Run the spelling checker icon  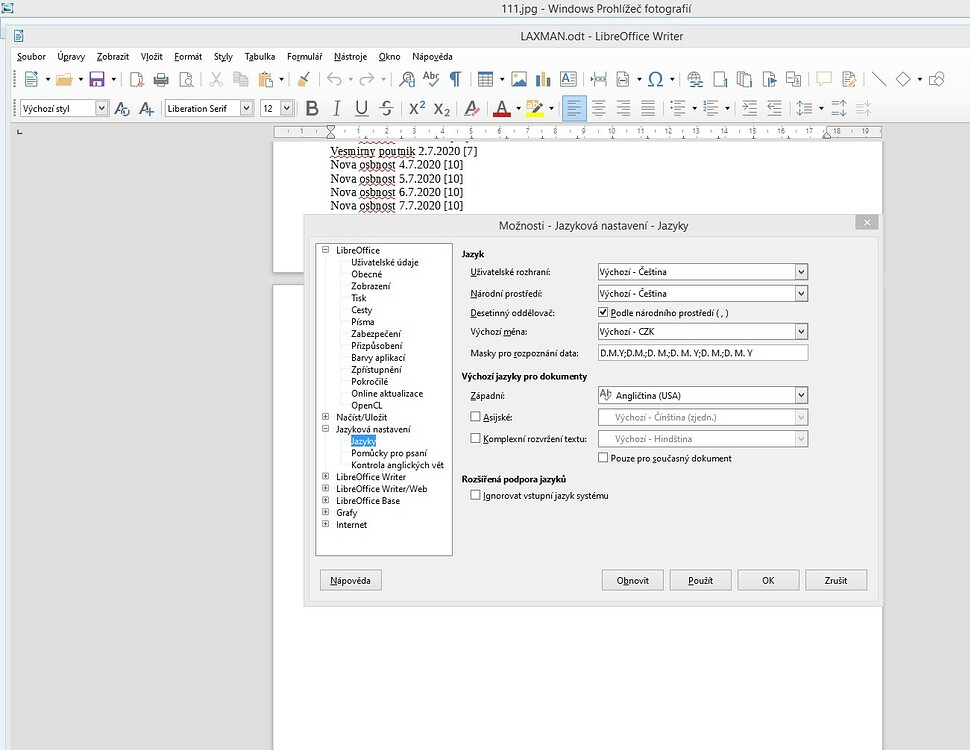(x=430, y=78)
